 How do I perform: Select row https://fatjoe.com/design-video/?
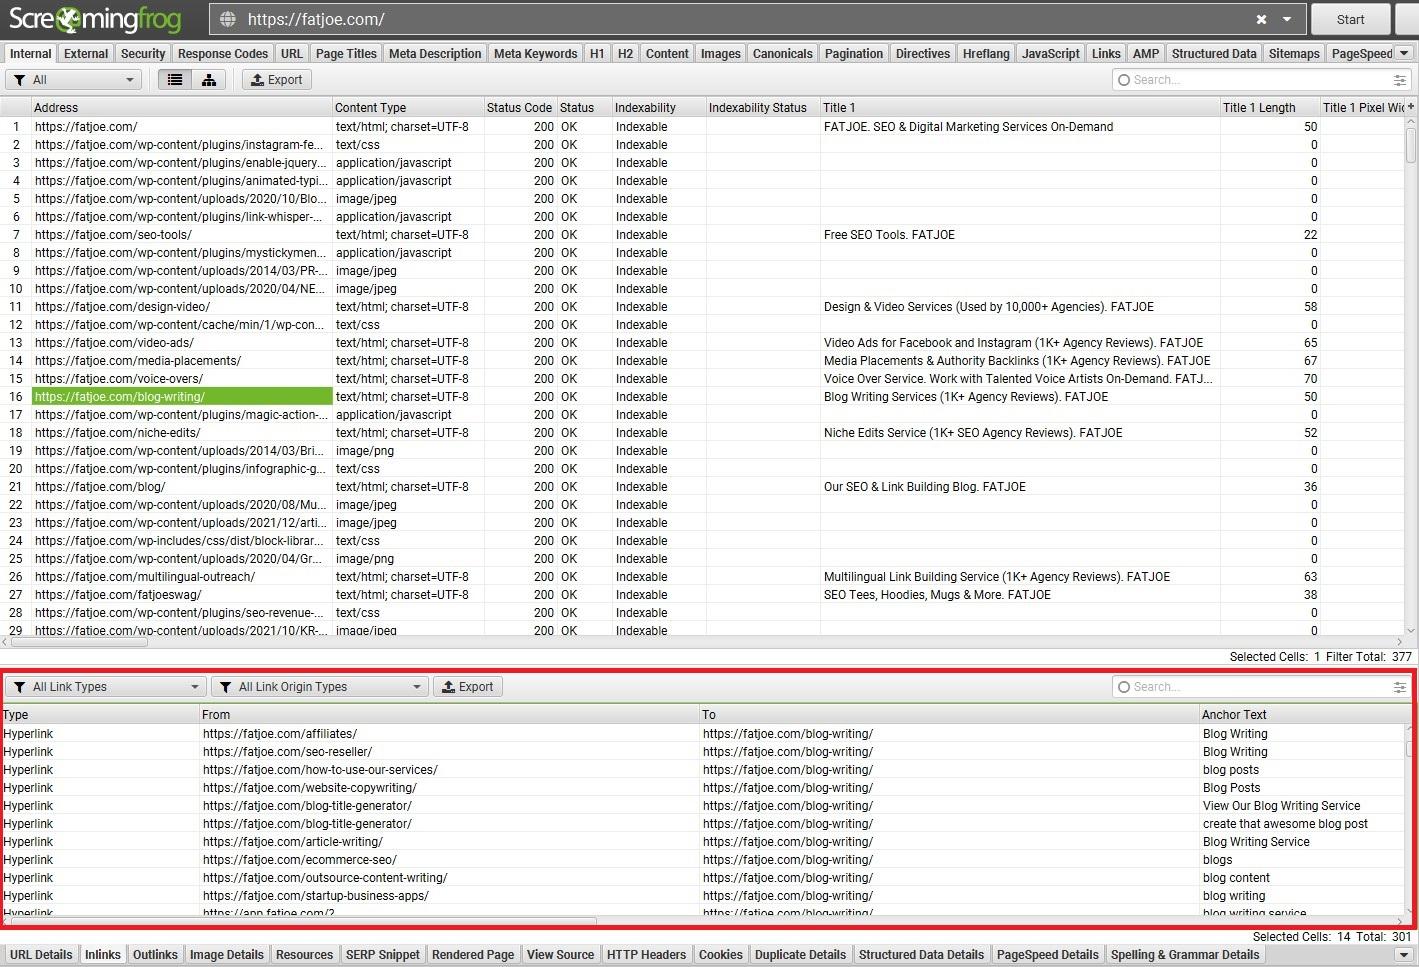pos(702,307)
